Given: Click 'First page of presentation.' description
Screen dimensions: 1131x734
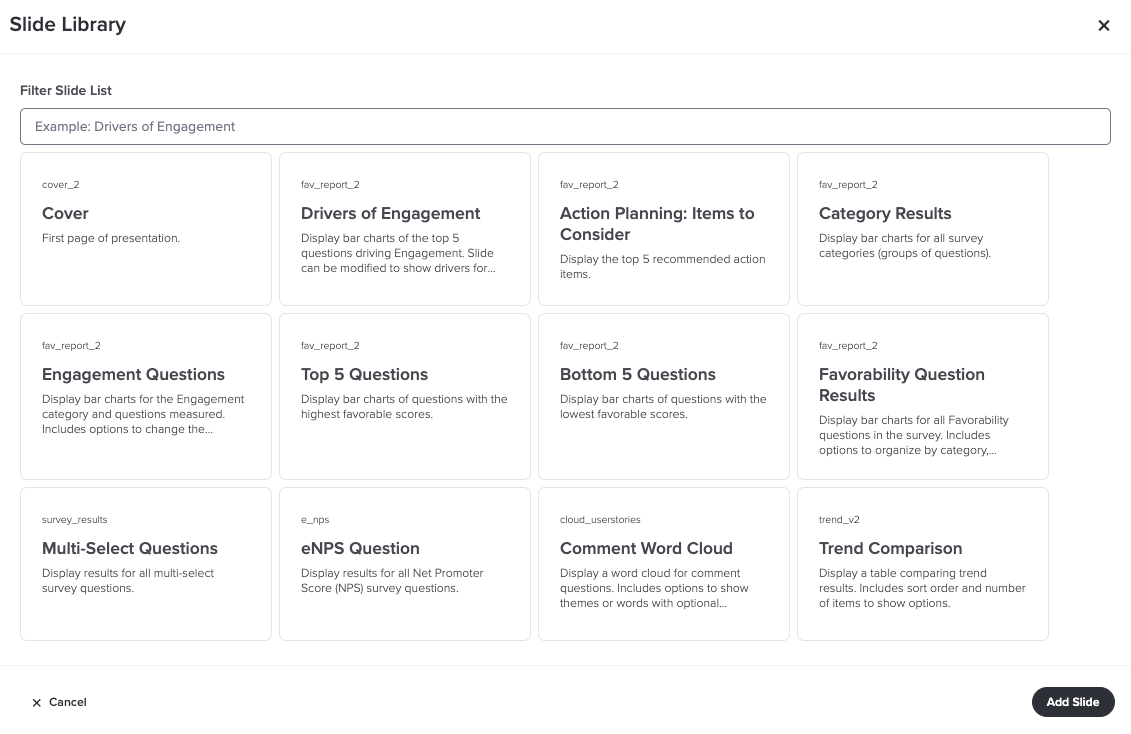Looking at the screenshot, I should (x=111, y=238).
